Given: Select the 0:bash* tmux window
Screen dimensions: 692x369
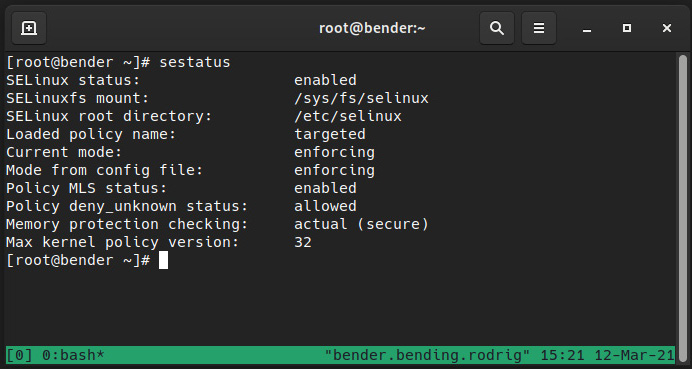Looking at the screenshot, I should coord(73,354).
